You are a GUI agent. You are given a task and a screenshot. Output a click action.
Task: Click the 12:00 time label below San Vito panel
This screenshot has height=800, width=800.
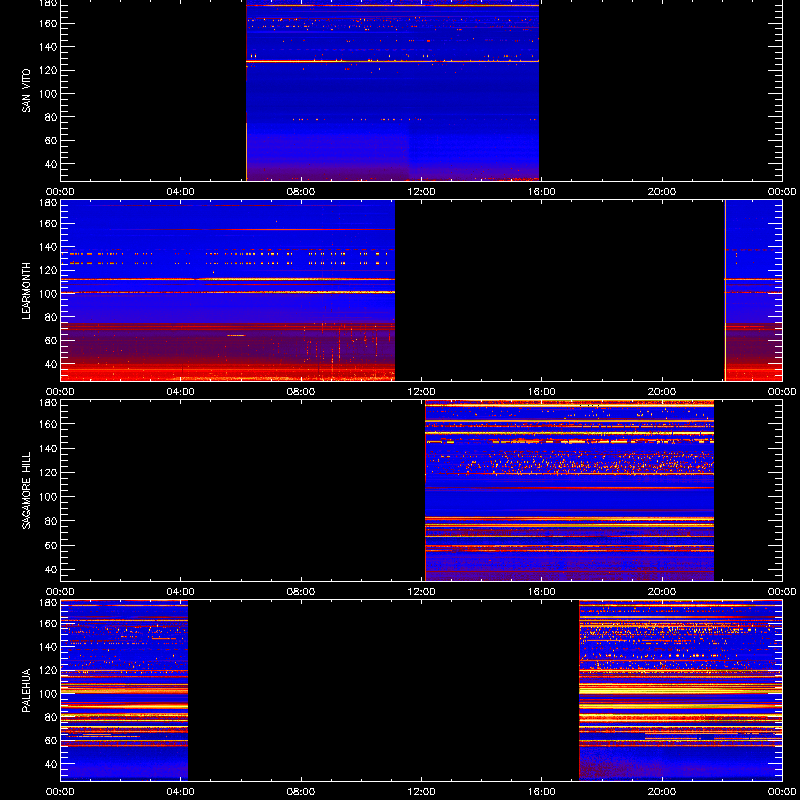pyautogui.click(x=421, y=192)
